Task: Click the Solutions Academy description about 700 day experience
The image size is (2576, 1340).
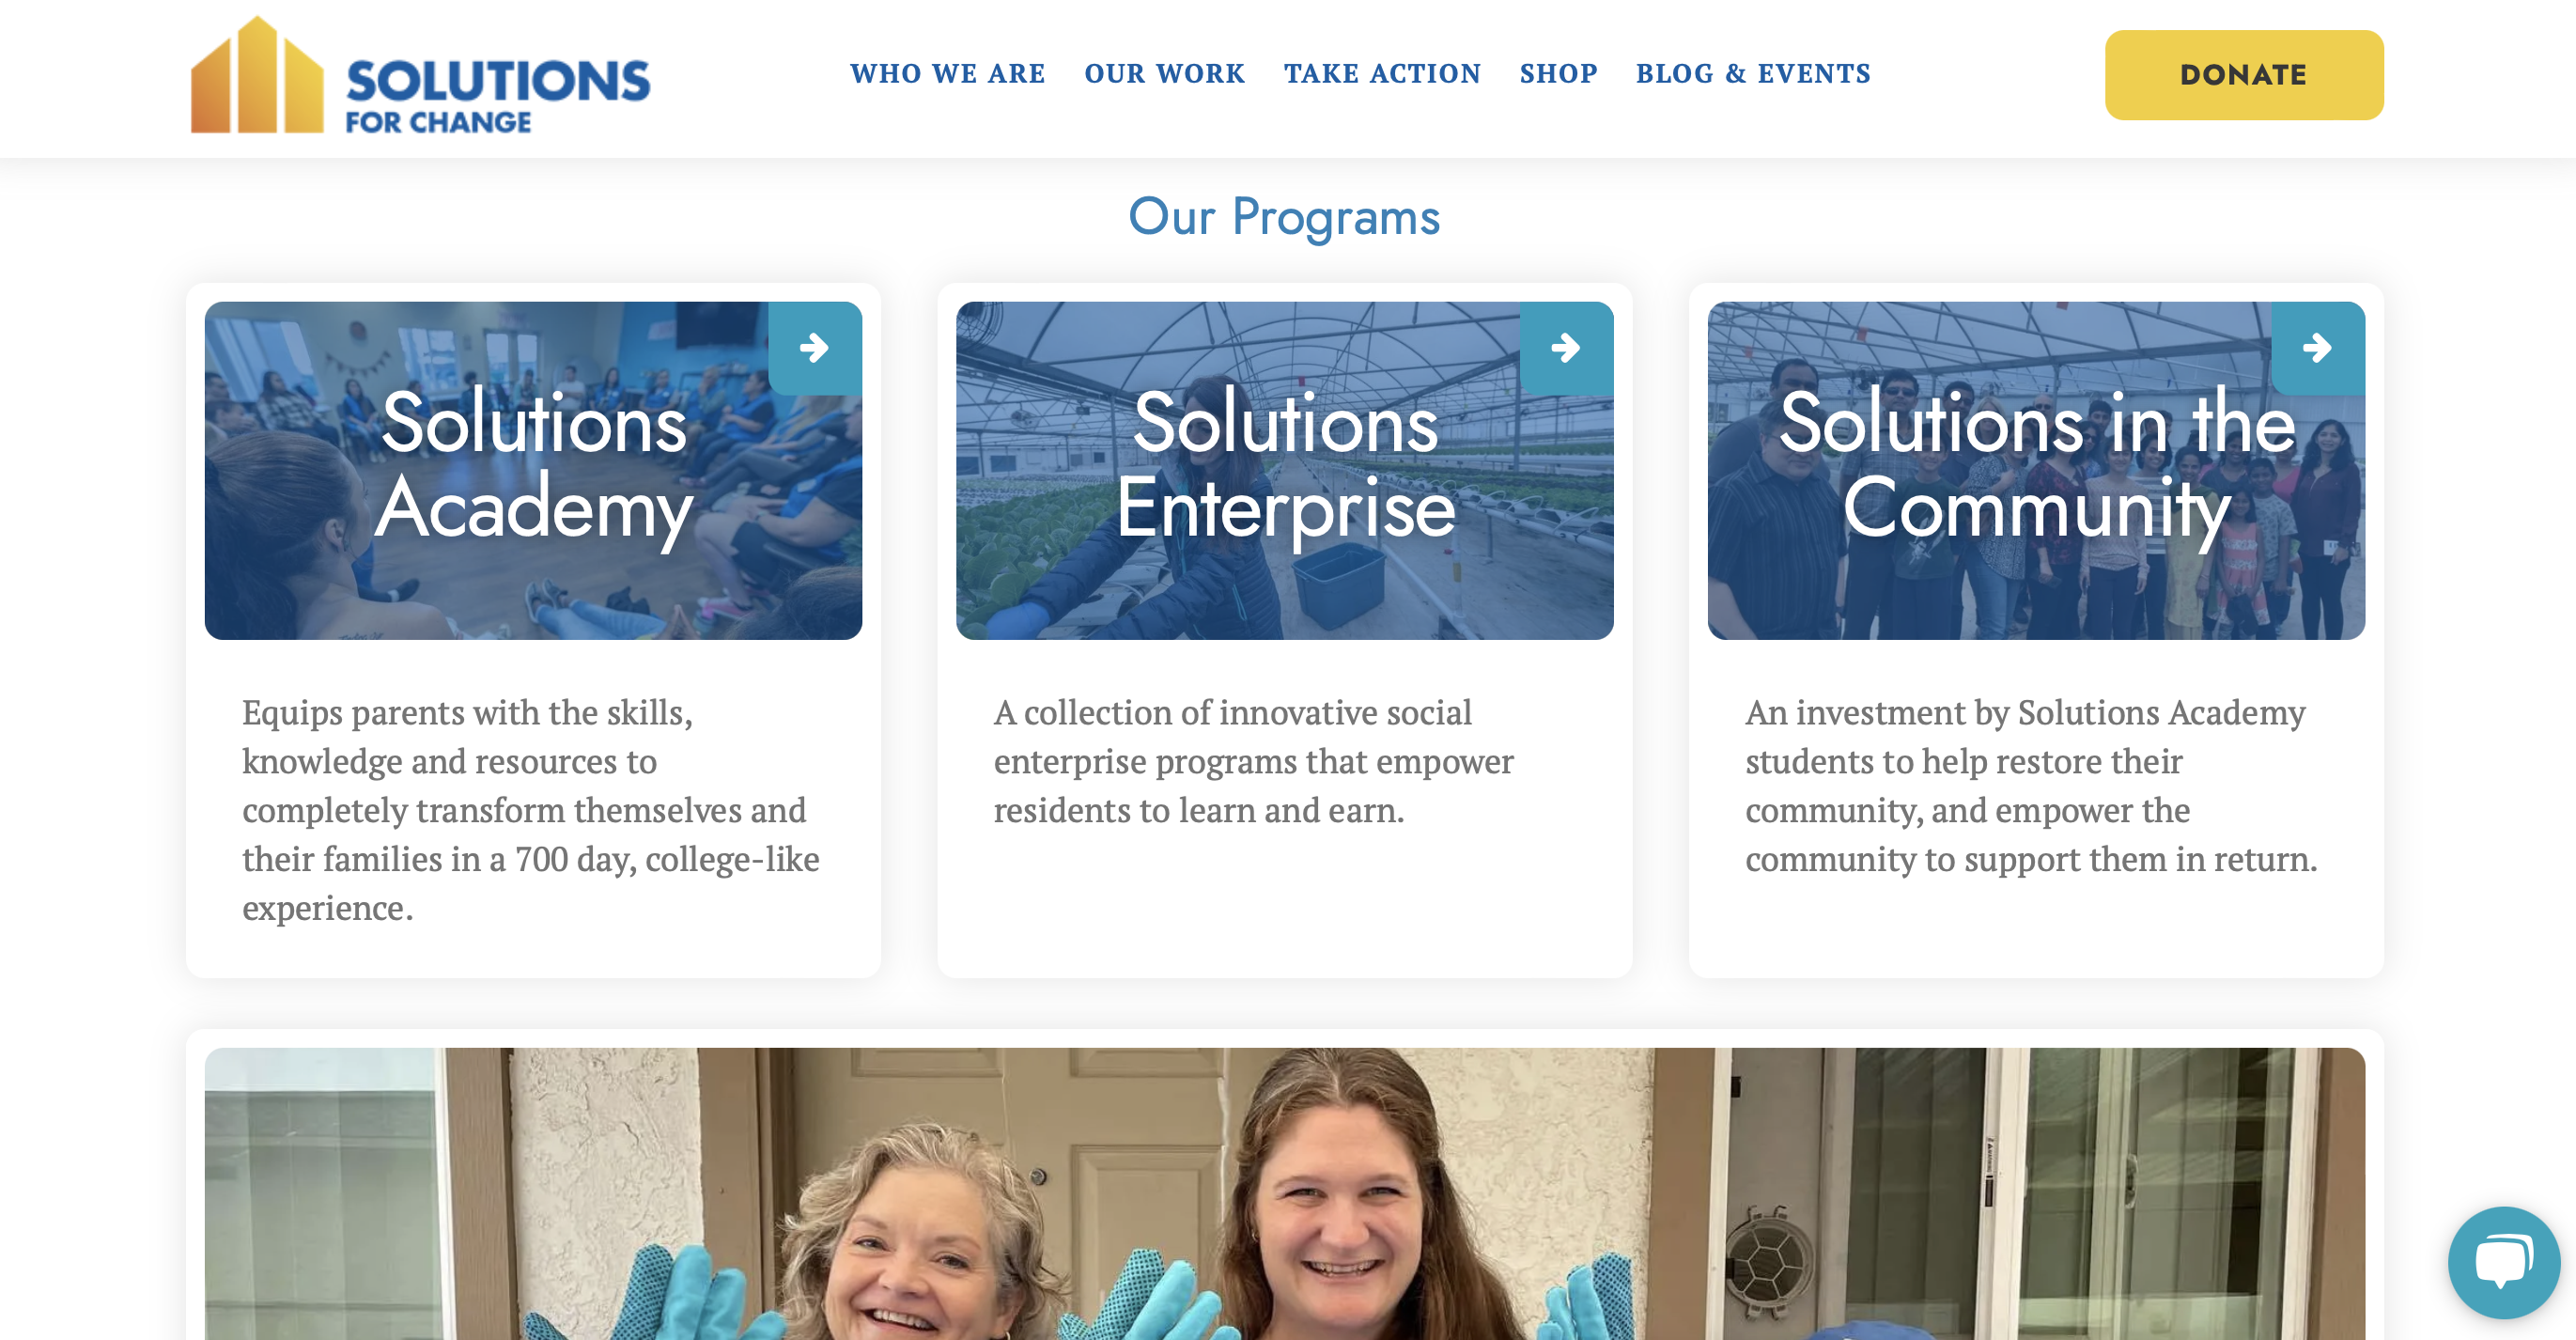Action: (531, 810)
